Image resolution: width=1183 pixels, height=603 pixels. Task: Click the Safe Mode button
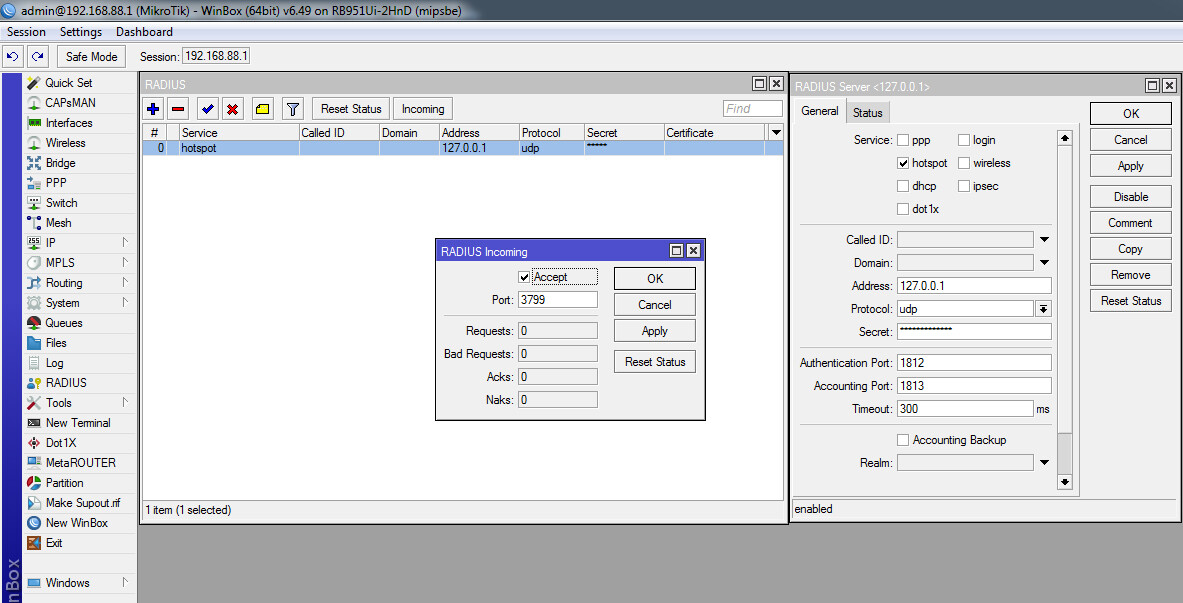click(91, 57)
